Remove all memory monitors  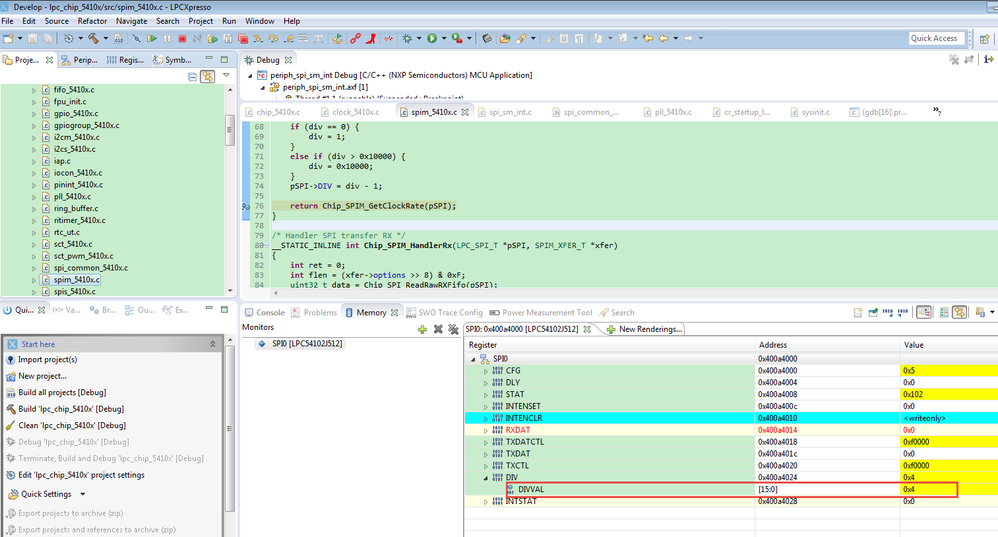[x=453, y=328]
